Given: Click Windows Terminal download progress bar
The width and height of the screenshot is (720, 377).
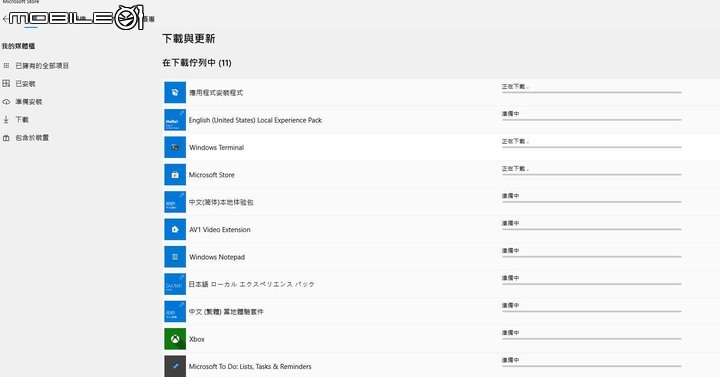Looking at the screenshot, I should click(x=591, y=147).
